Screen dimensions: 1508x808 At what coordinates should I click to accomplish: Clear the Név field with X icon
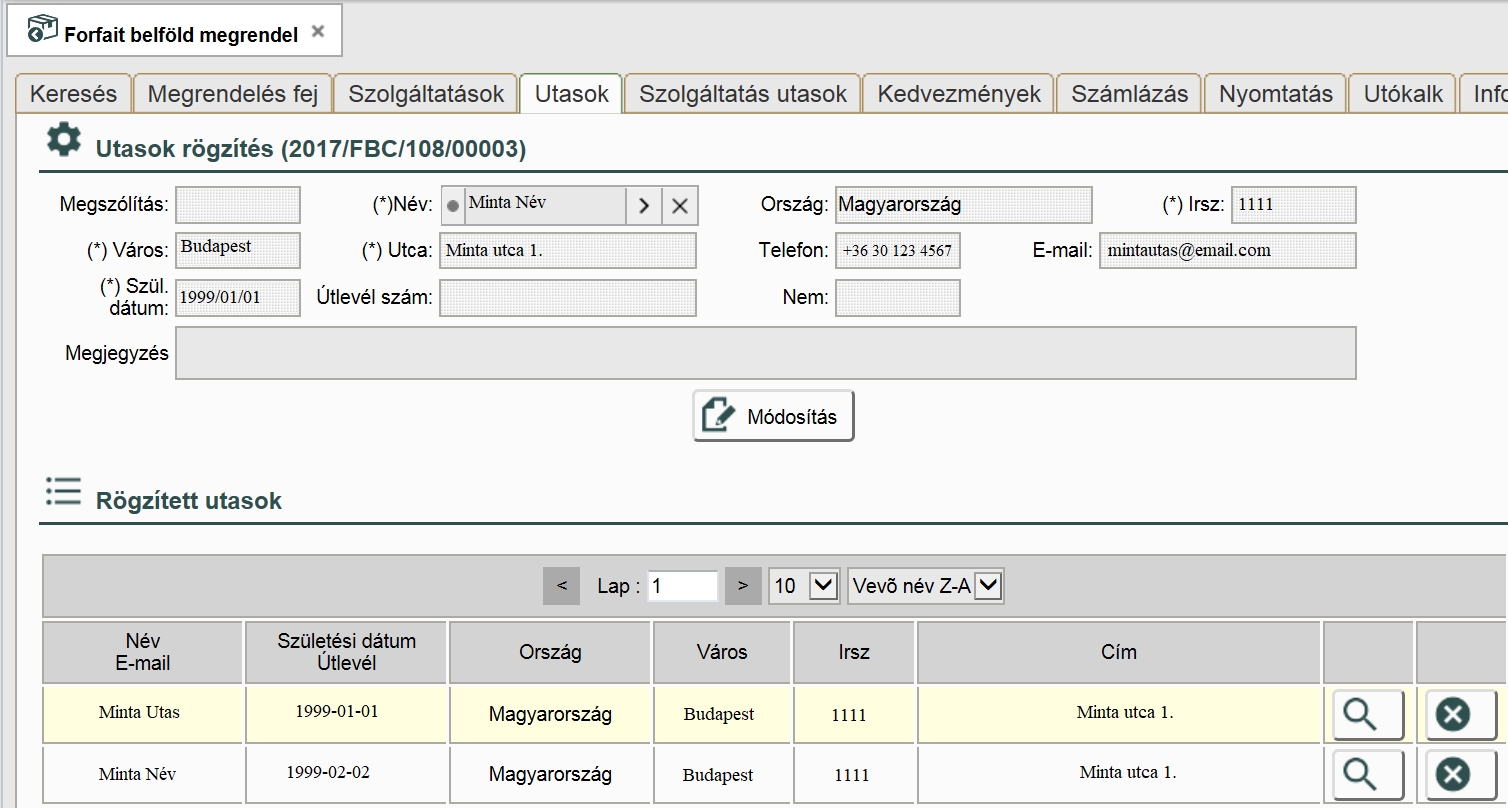(680, 206)
